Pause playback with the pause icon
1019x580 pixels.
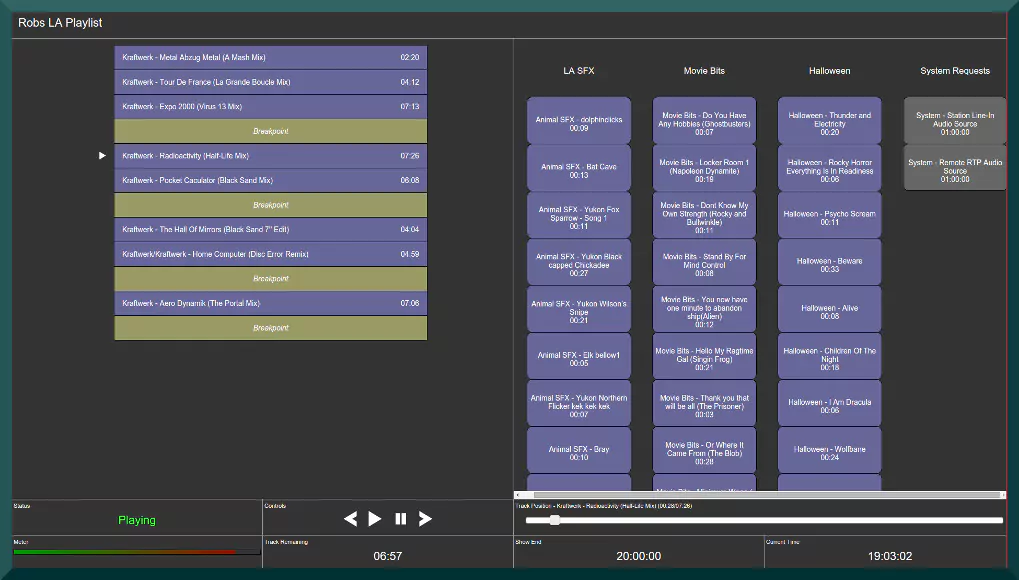(x=400, y=518)
